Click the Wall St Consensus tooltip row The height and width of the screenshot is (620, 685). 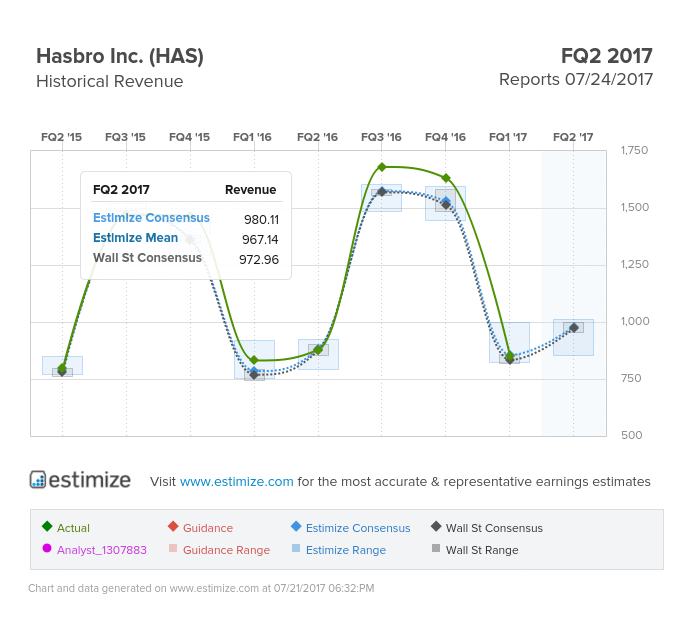point(186,258)
